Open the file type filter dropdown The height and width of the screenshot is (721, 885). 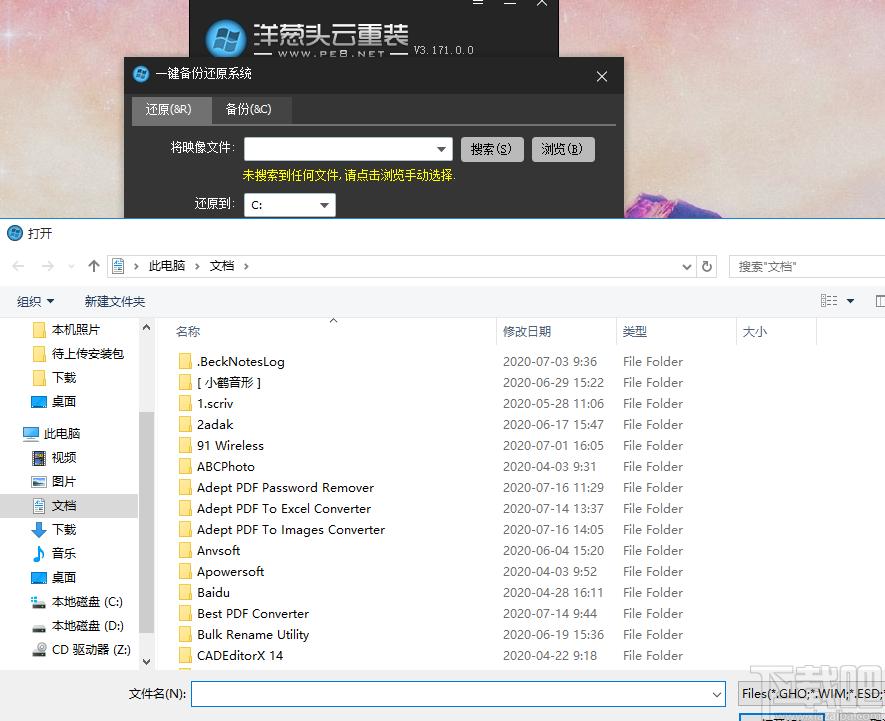[810, 694]
